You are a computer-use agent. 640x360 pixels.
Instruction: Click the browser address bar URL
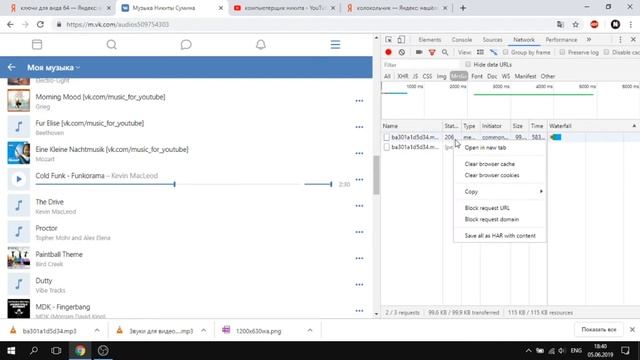(118, 24)
